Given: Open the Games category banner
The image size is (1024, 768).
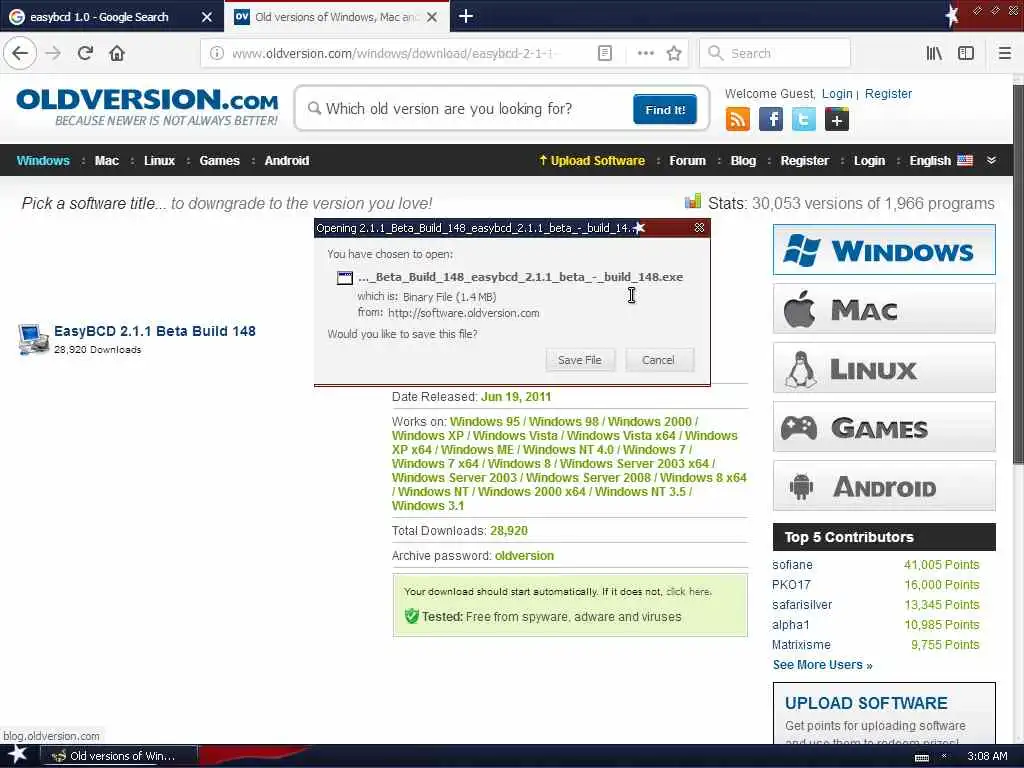Looking at the screenshot, I should [x=884, y=427].
